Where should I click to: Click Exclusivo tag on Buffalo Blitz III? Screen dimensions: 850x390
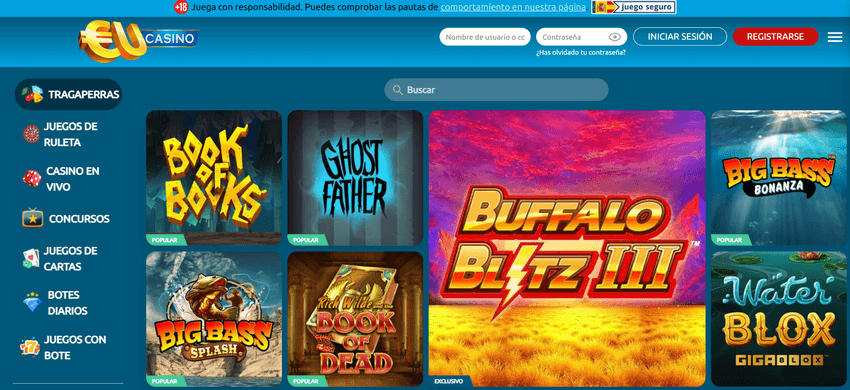click(451, 381)
